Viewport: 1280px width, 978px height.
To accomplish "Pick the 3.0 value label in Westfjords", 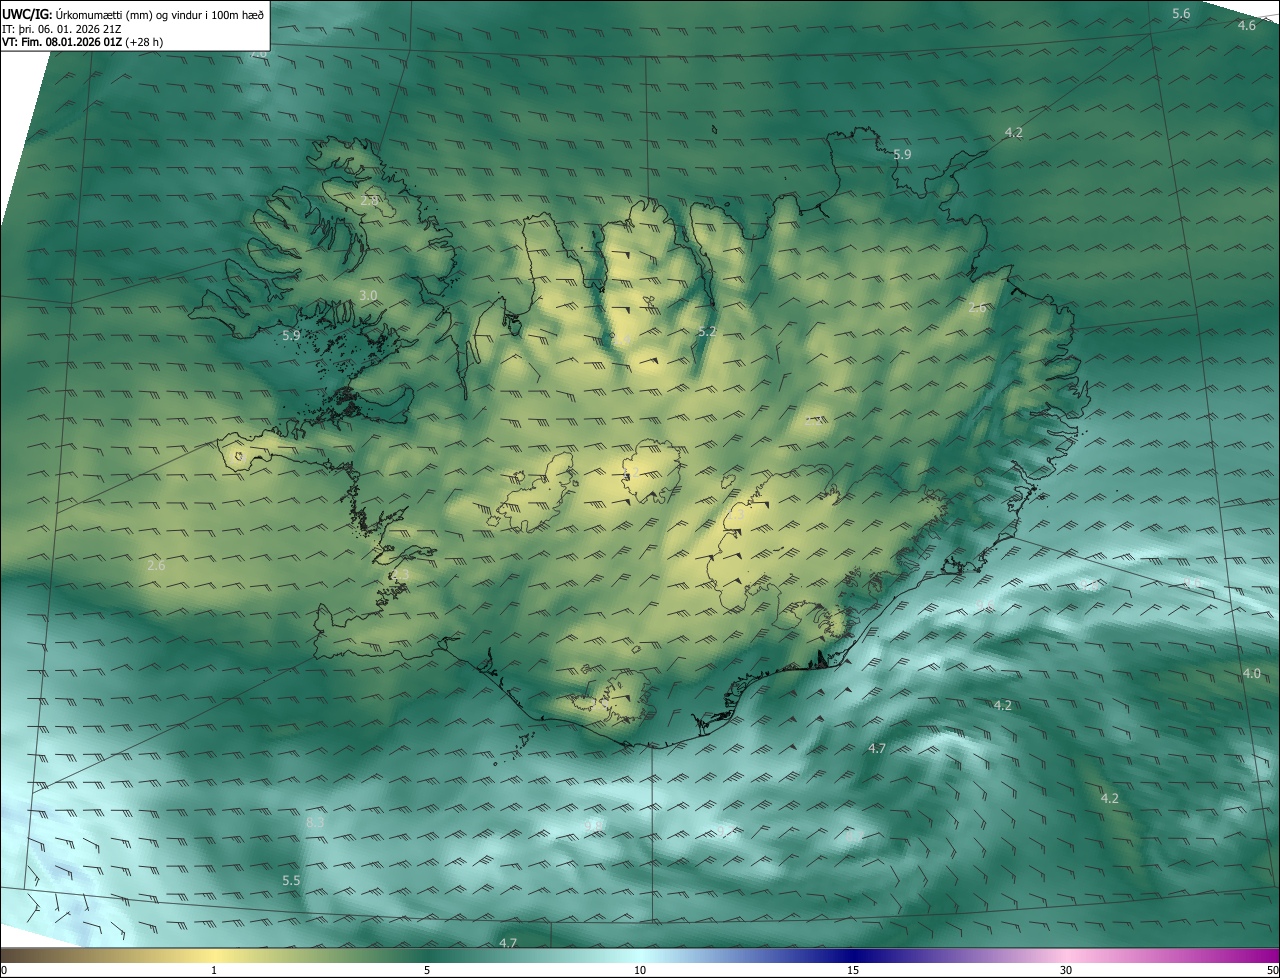I will 368,295.
